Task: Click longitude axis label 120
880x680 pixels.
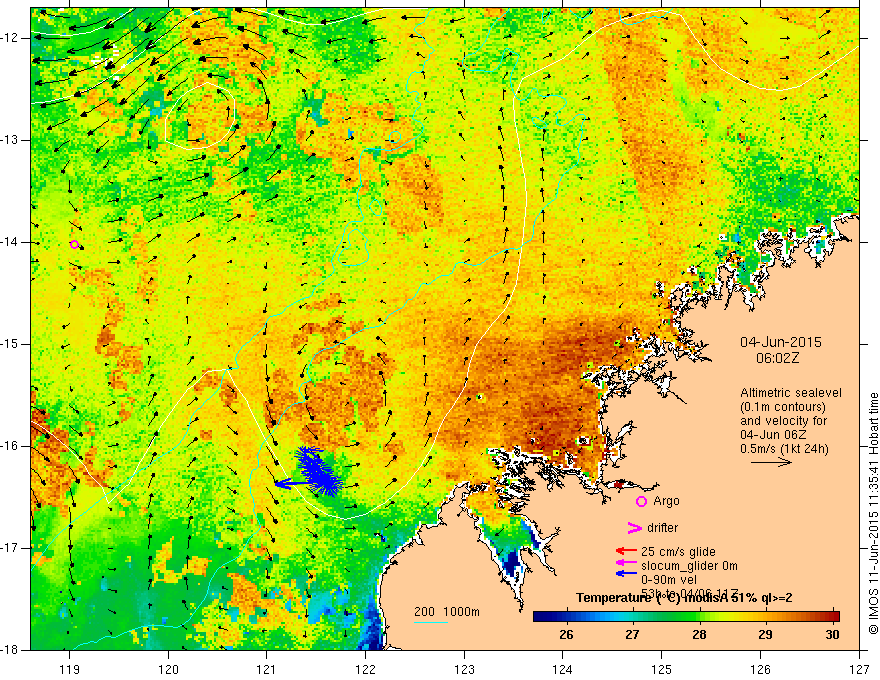Action: tap(168, 669)
